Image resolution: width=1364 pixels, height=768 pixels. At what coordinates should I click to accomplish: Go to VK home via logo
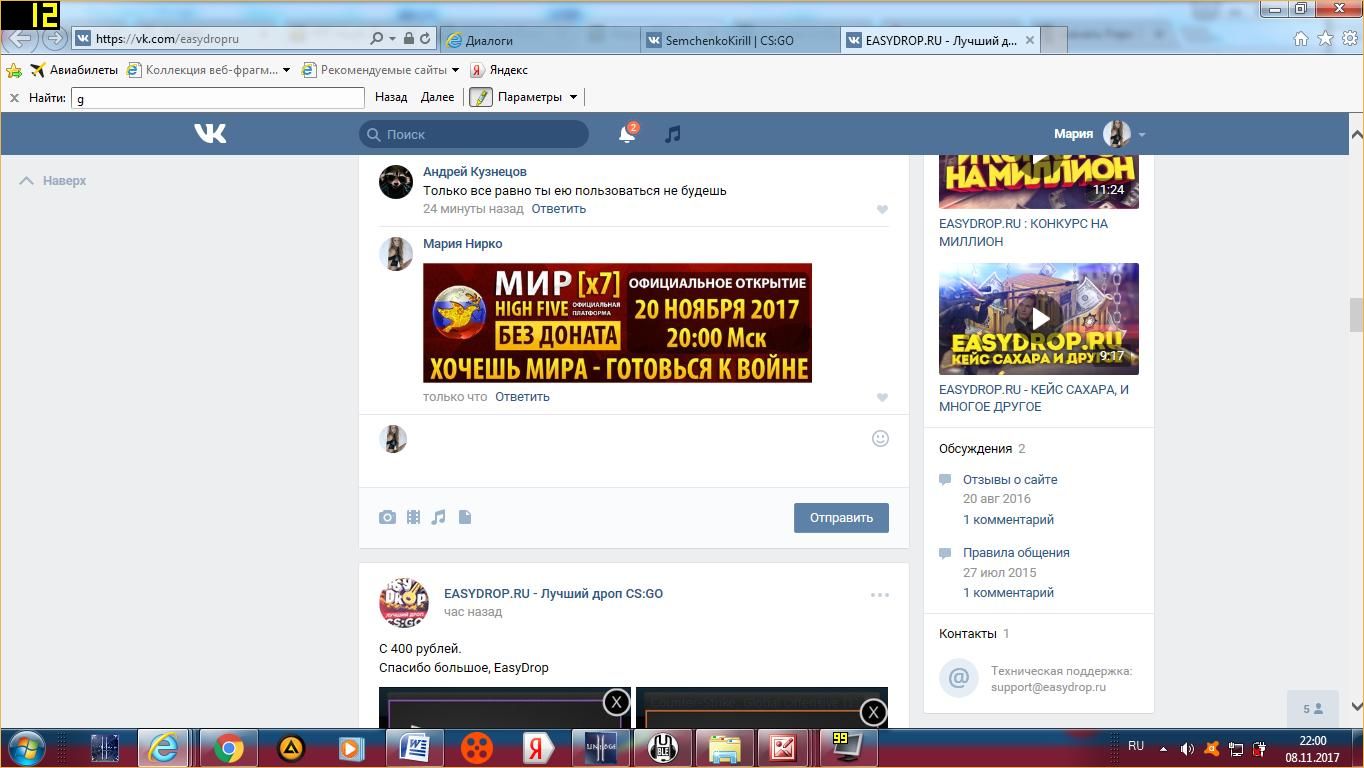click(210, 133)
